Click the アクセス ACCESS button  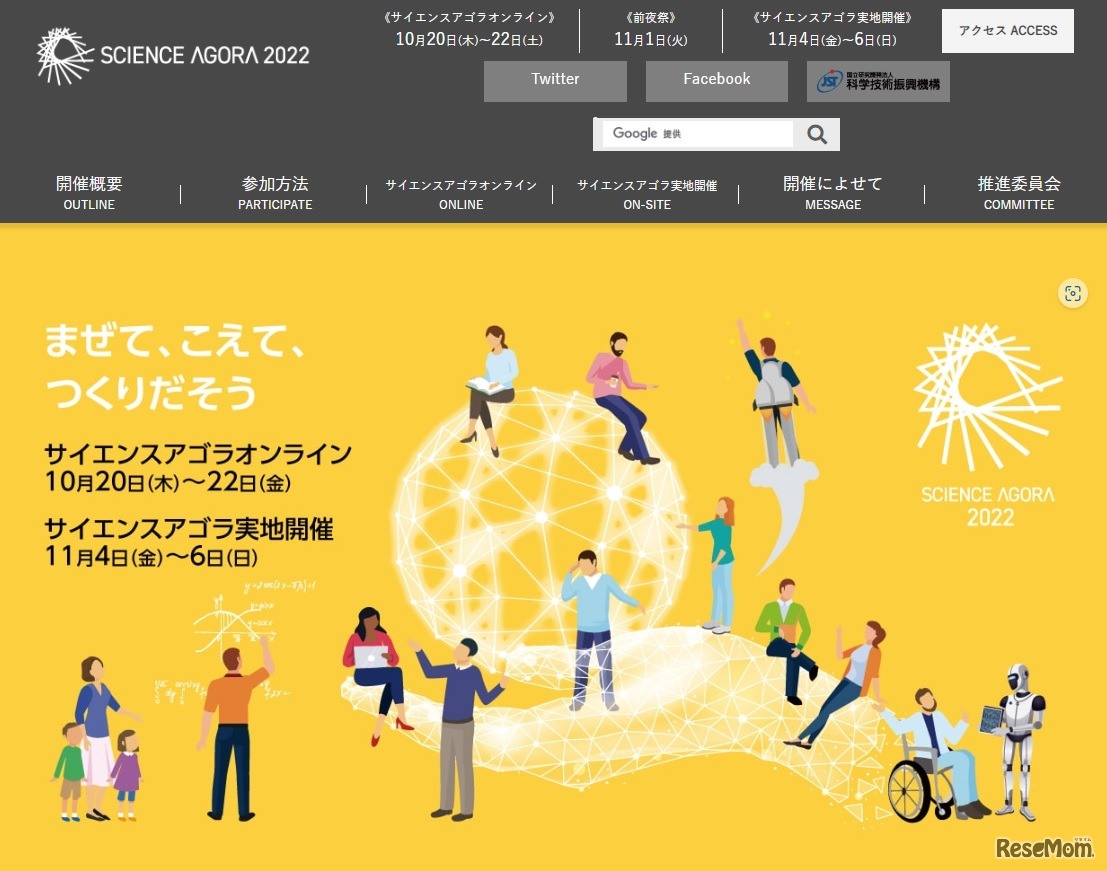coord(1007,31)
